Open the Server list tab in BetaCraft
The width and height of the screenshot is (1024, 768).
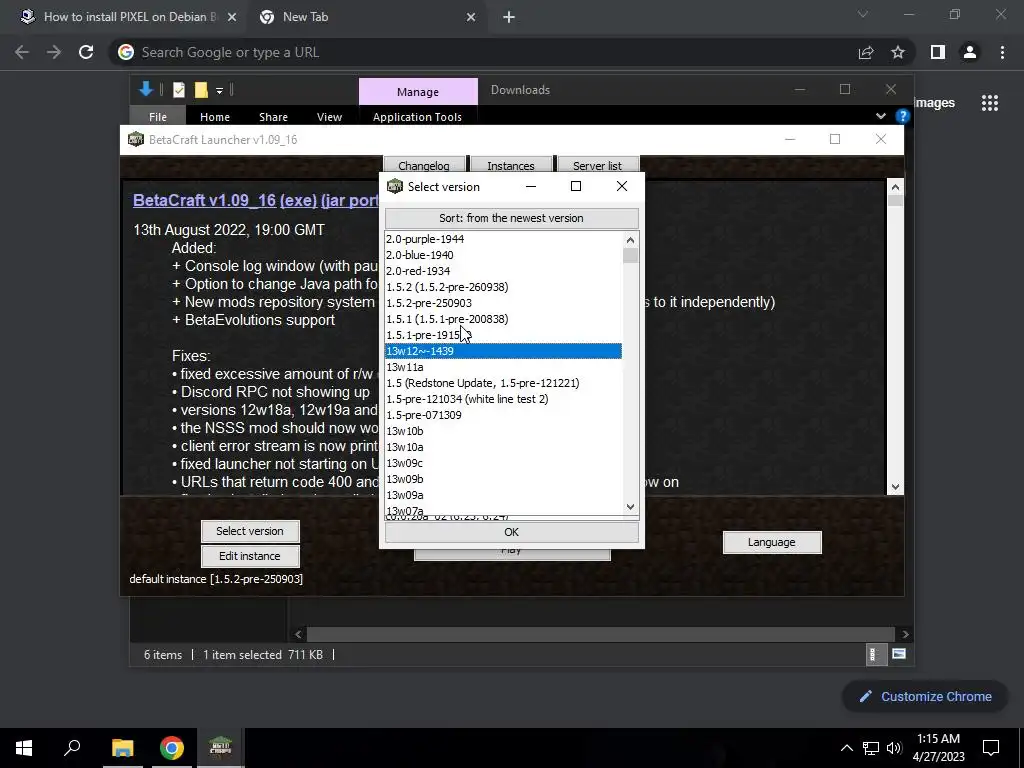tap(597, 165)
